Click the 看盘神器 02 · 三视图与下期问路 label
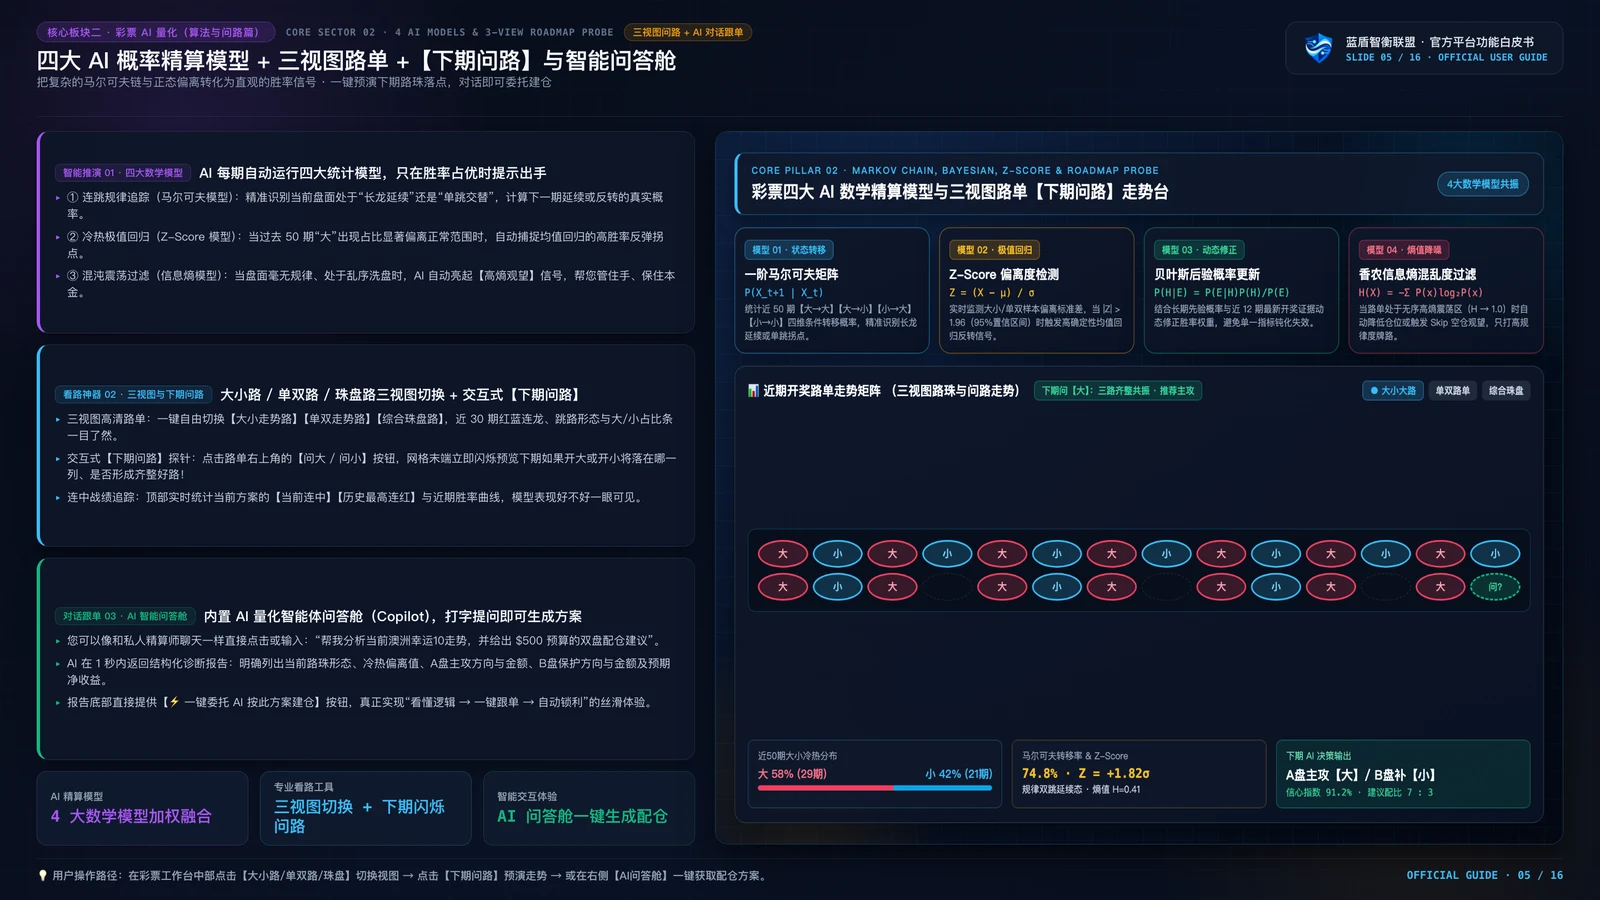The width and height of the screenshot is (1600, 900). [133, 395]
